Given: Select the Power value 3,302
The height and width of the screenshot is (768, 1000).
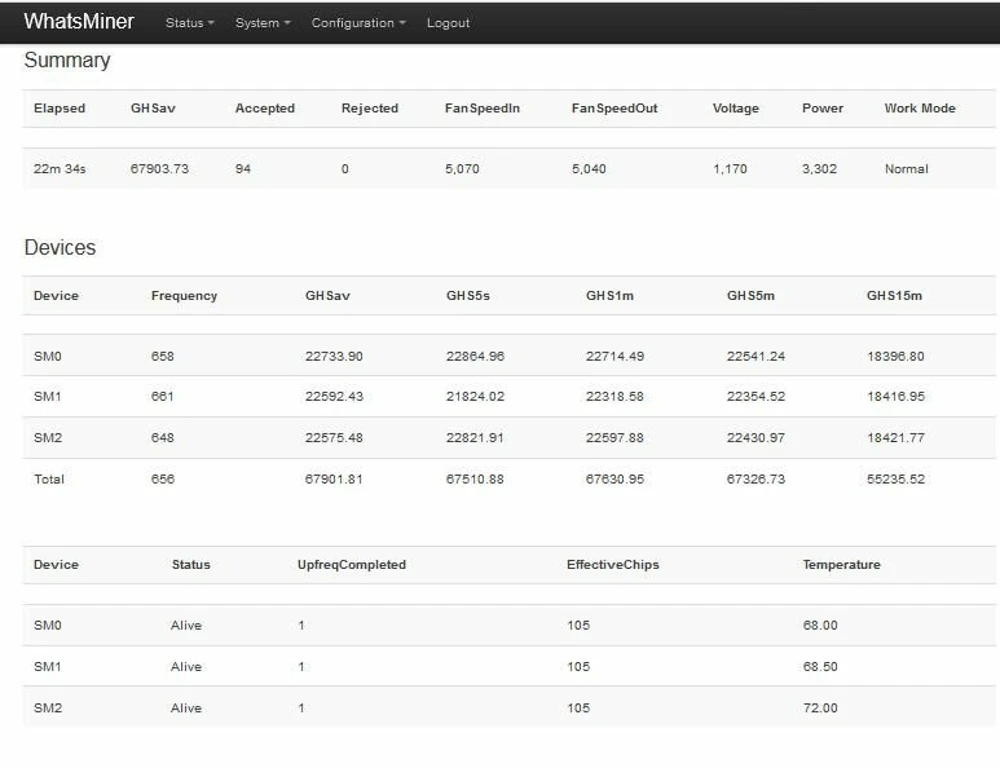Looking at the screenshot, I should (x=820, y=169).
